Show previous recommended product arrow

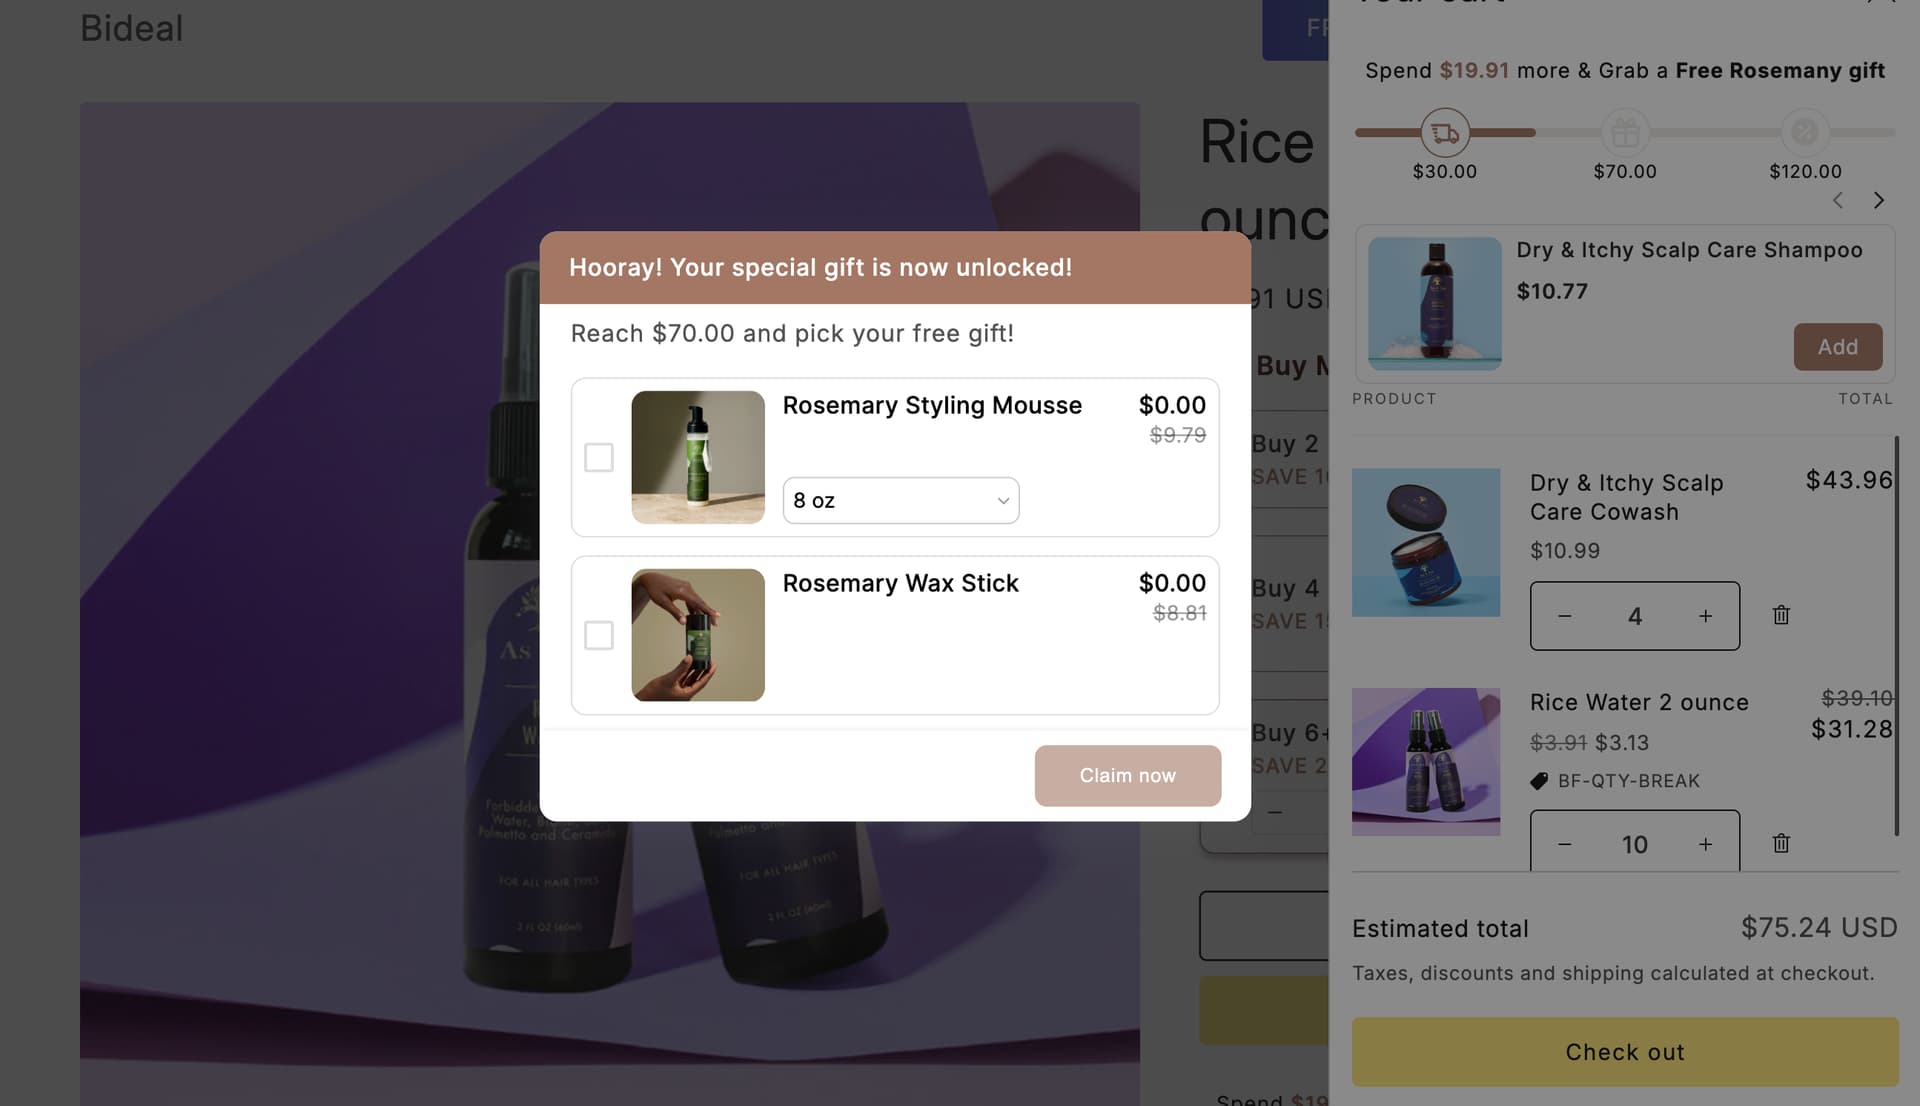tap(1838, 200)
